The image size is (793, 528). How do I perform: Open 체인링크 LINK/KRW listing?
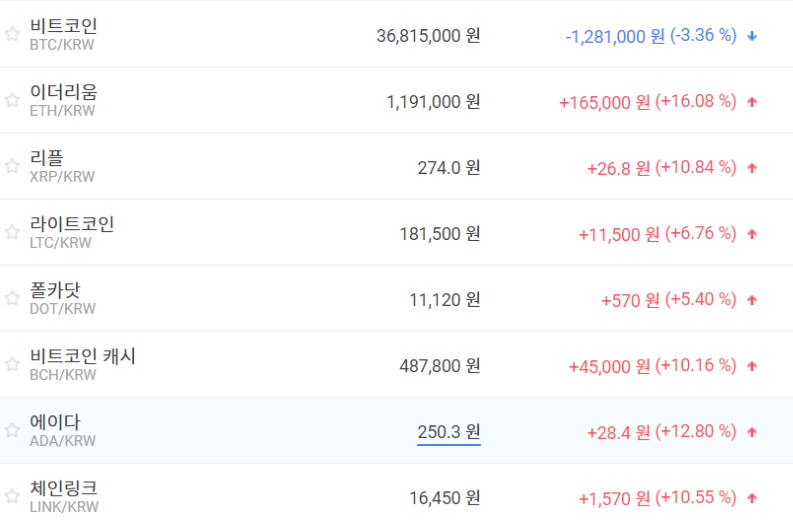pos(64,488)
